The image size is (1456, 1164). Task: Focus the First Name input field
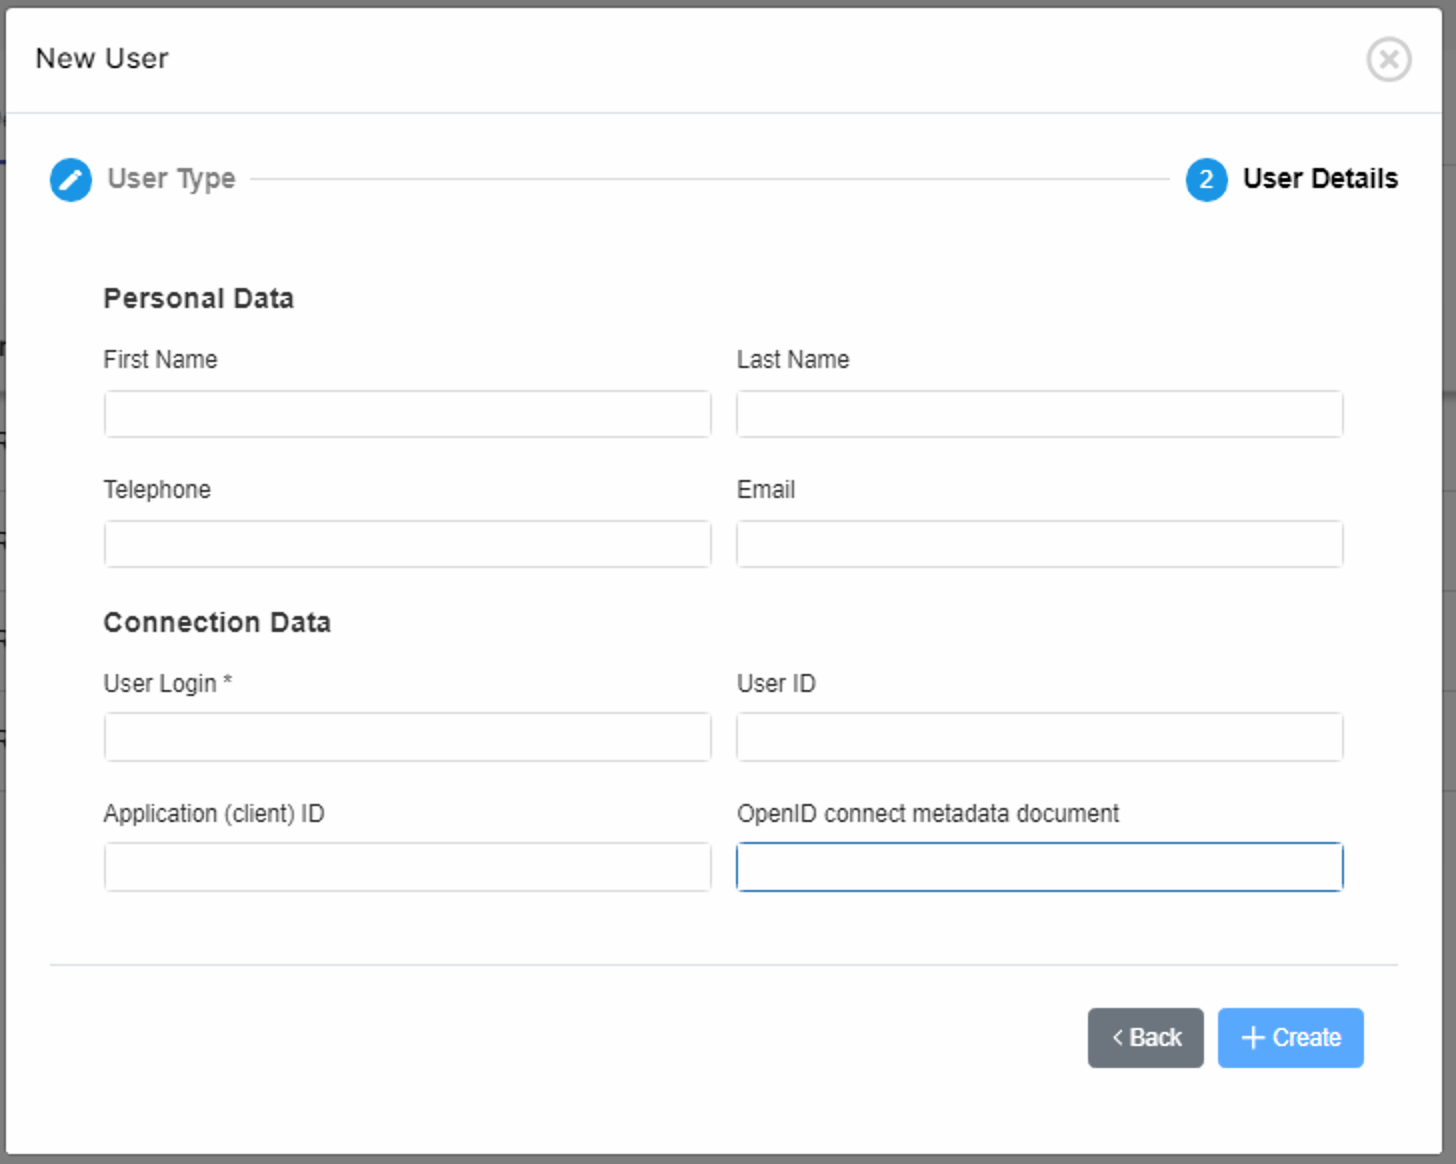coord(407,414)
